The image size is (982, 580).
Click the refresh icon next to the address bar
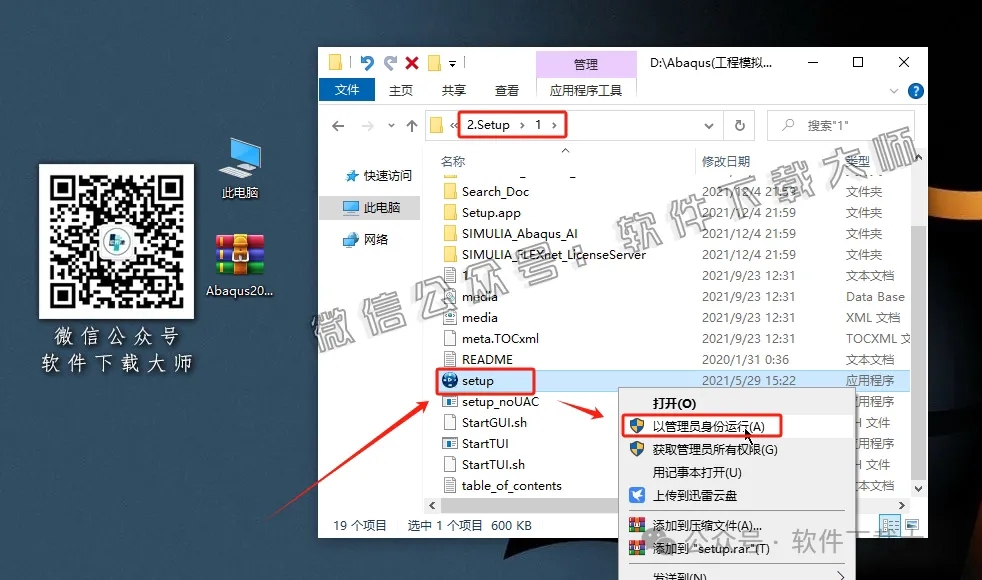tap(737, 125)
